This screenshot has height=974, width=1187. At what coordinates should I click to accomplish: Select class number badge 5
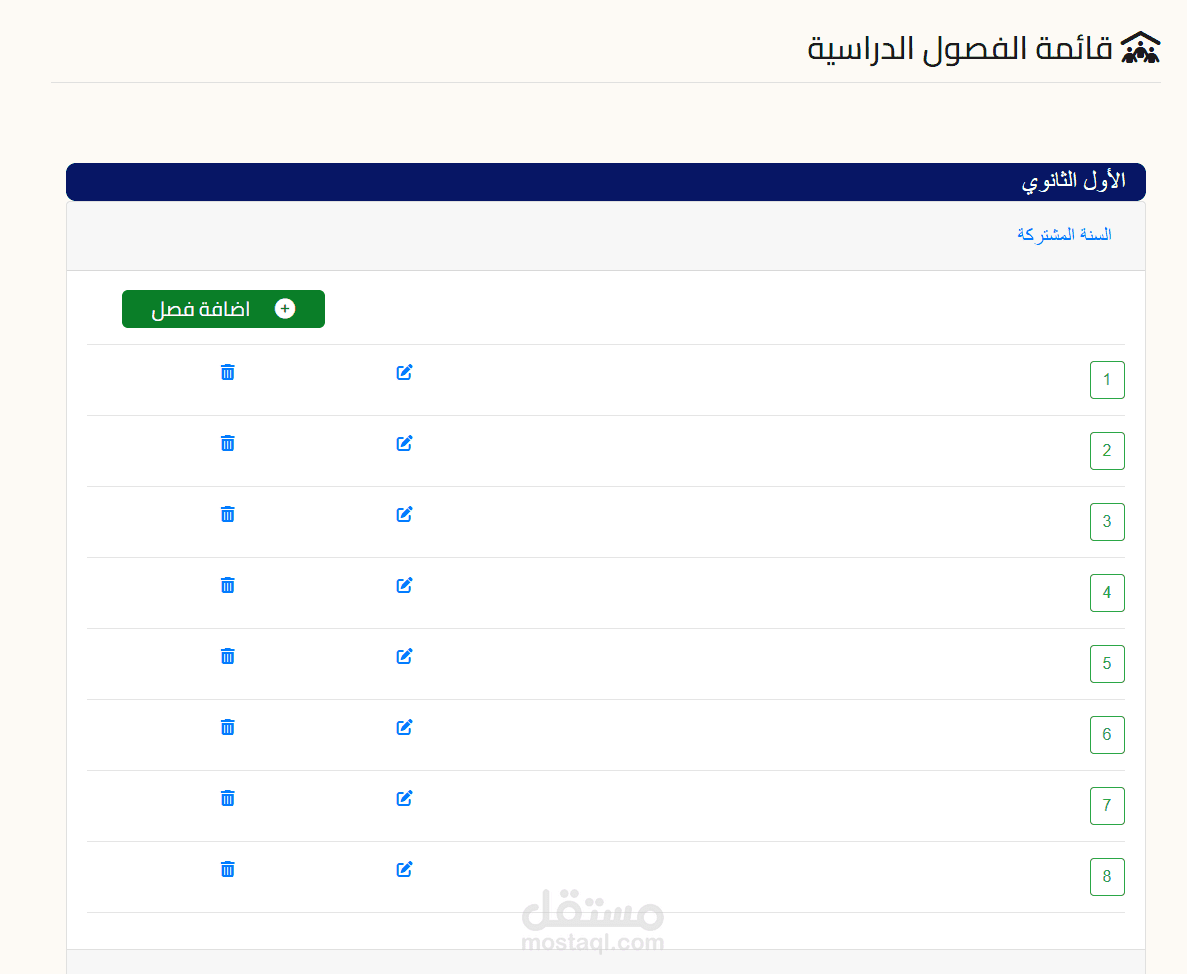tap(1107, 664)
